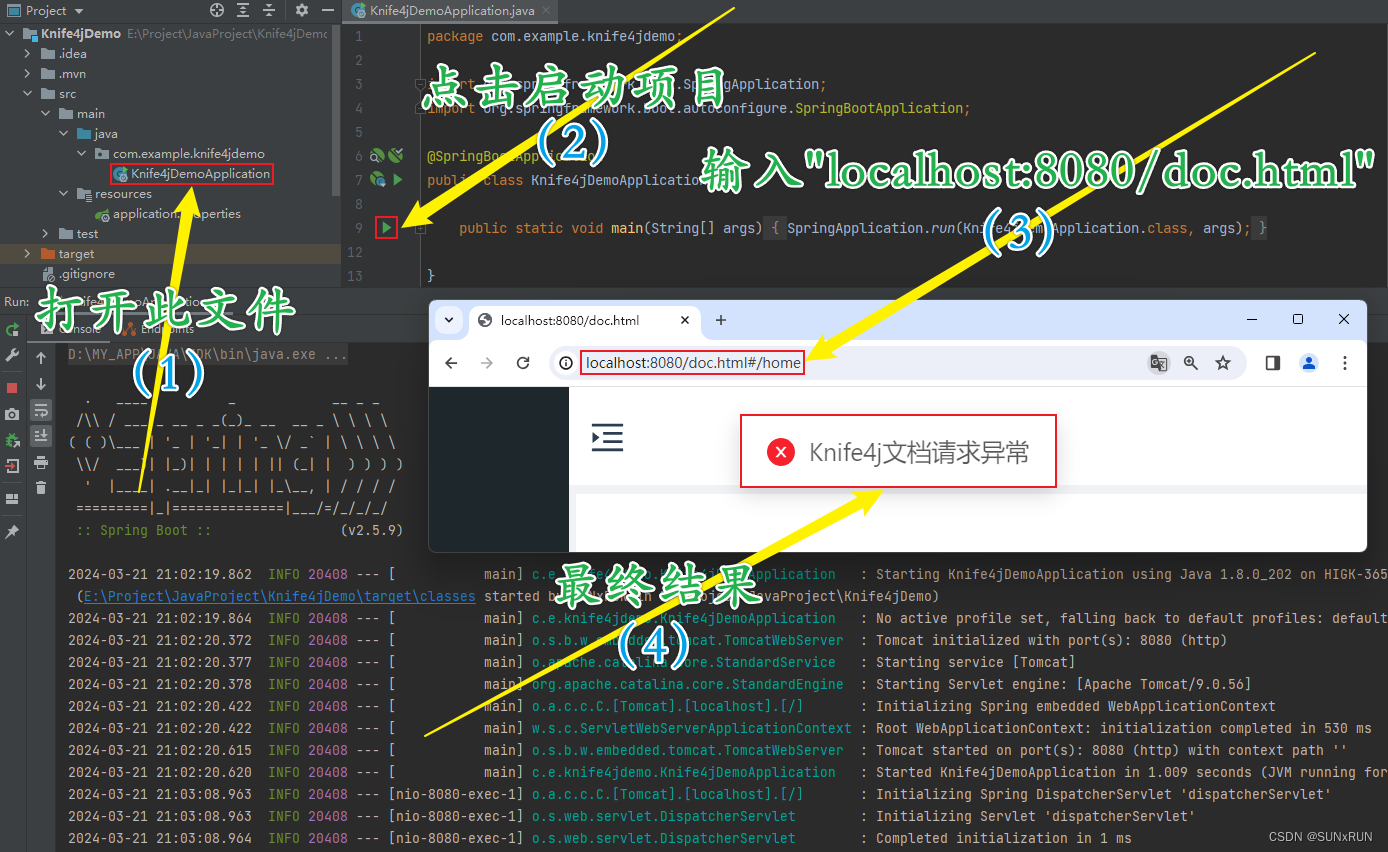Collapse the java source folder
The width and height of the screenshot is (1388, 852).
[65, 133]
